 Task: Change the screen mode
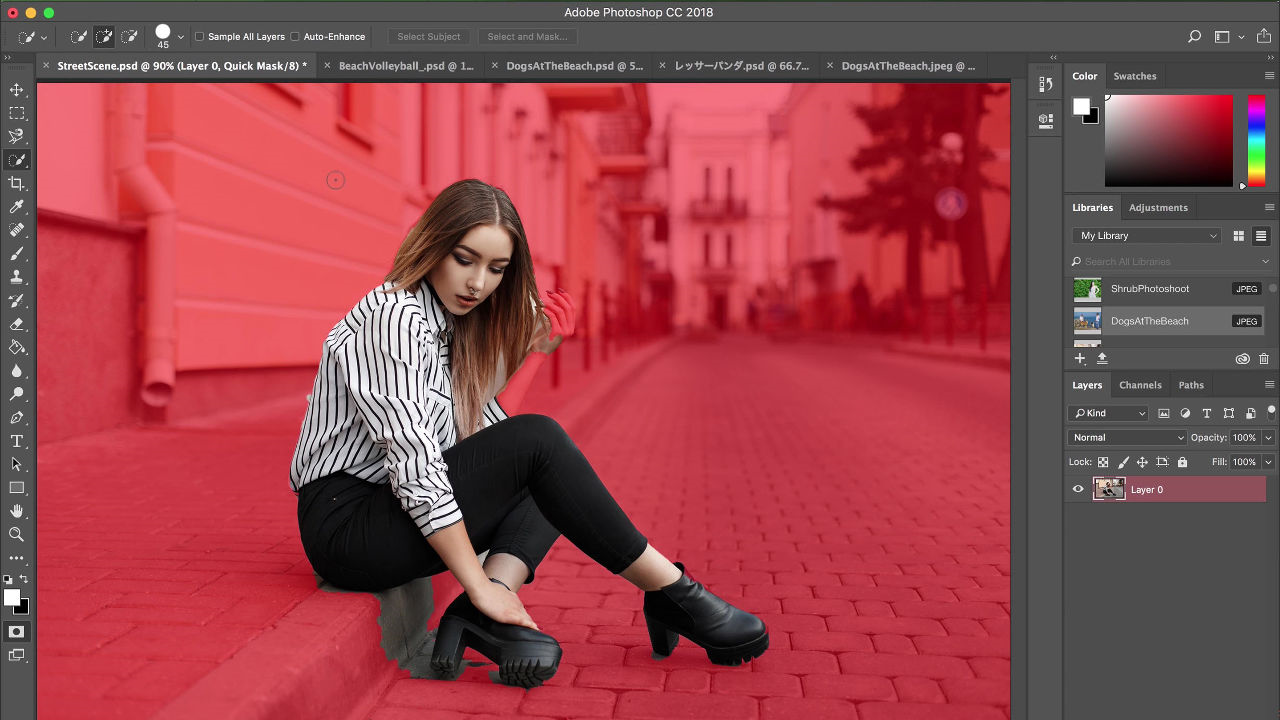(x=17, y=655)
